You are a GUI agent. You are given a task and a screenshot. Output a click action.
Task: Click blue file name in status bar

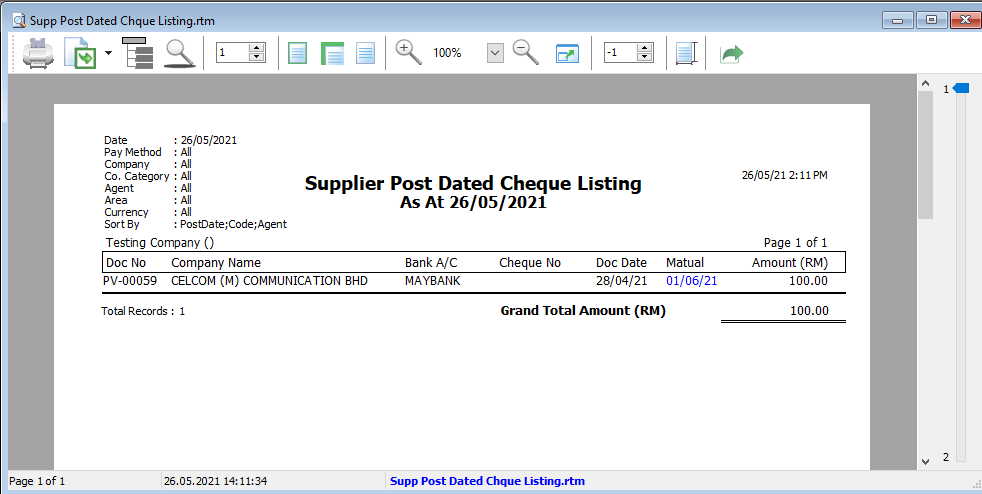coord(487,481)
